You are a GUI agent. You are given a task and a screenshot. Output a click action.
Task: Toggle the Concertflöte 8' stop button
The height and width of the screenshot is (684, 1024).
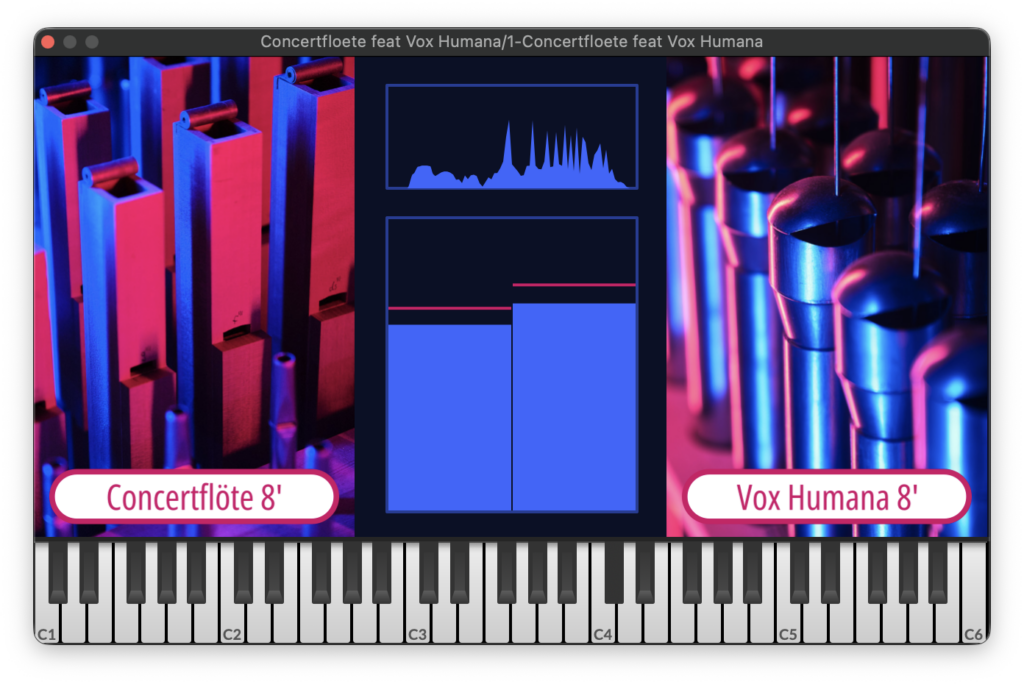194,497
